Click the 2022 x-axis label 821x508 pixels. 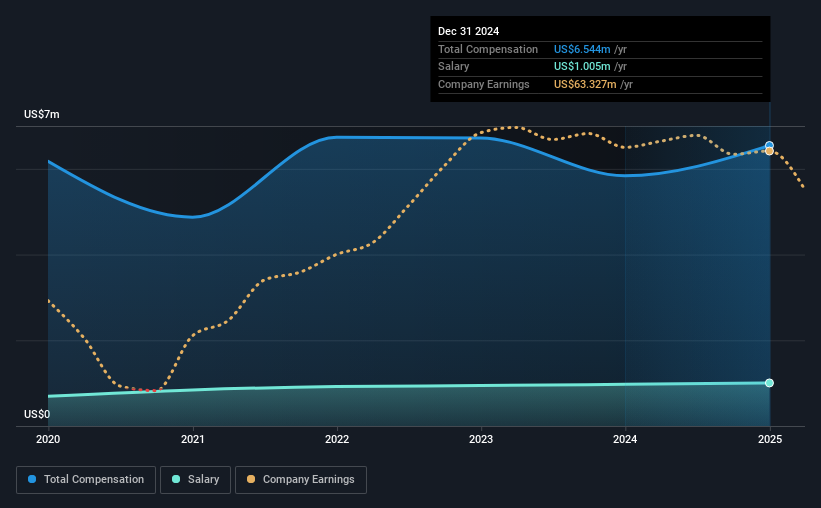pos(337,439)
